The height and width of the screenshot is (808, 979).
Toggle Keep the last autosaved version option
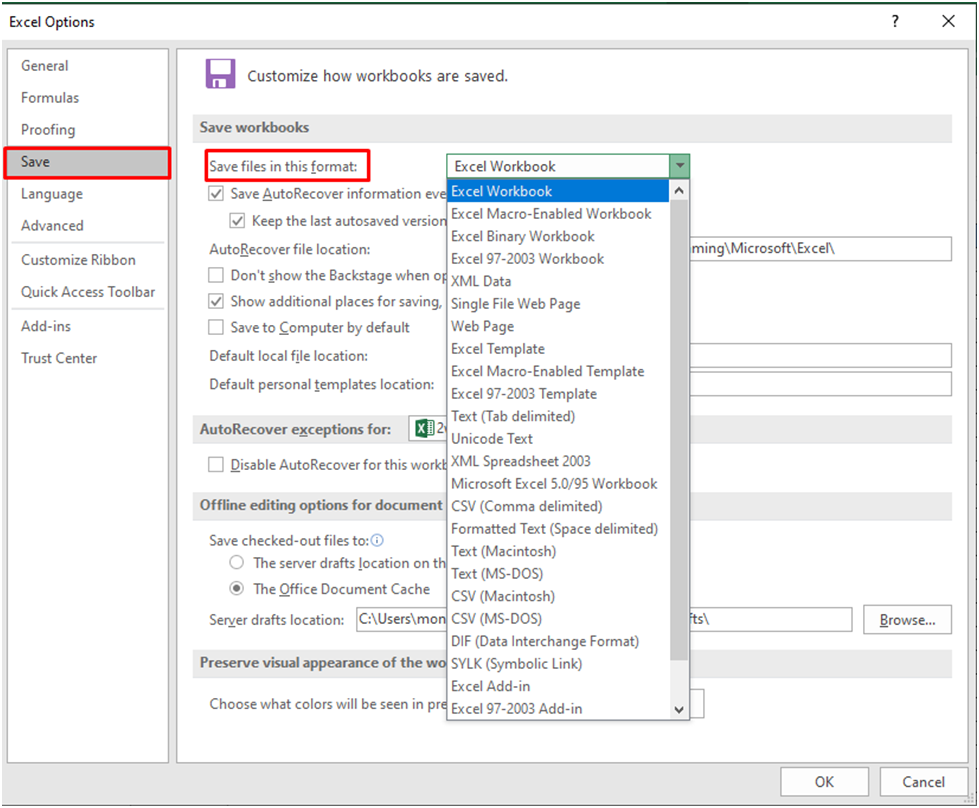(238, 221)
